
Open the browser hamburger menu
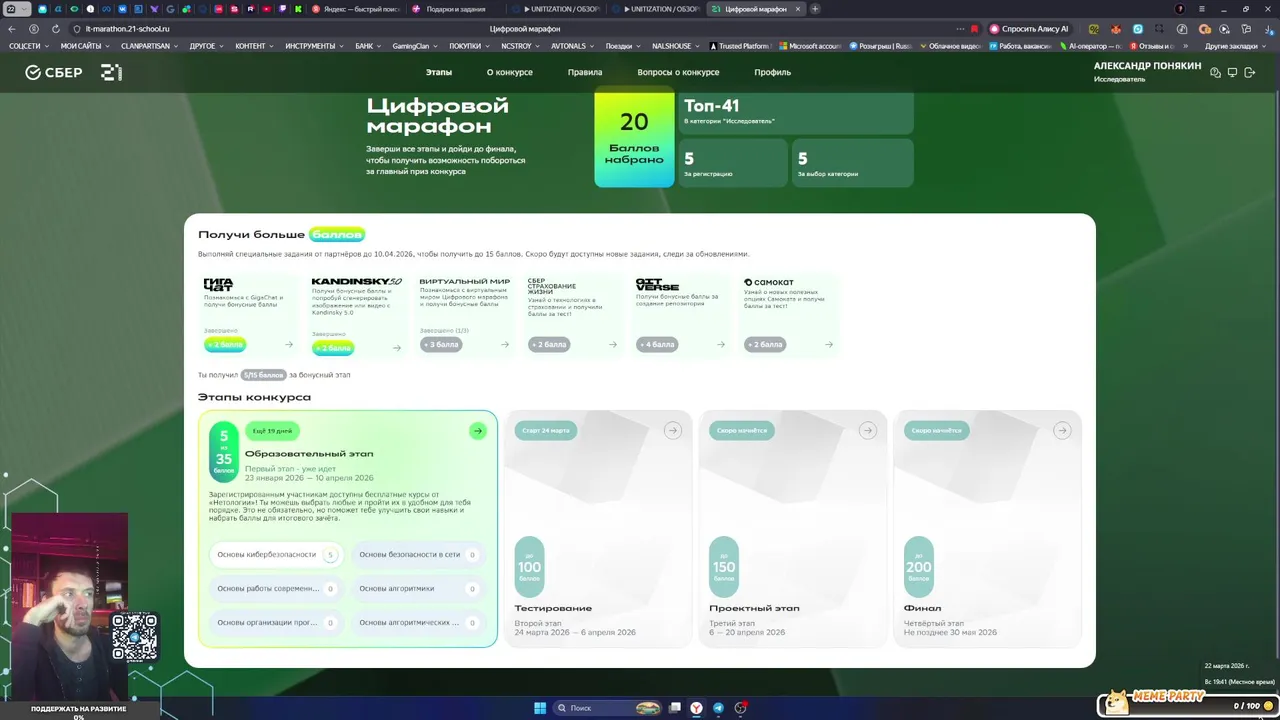1203,9
